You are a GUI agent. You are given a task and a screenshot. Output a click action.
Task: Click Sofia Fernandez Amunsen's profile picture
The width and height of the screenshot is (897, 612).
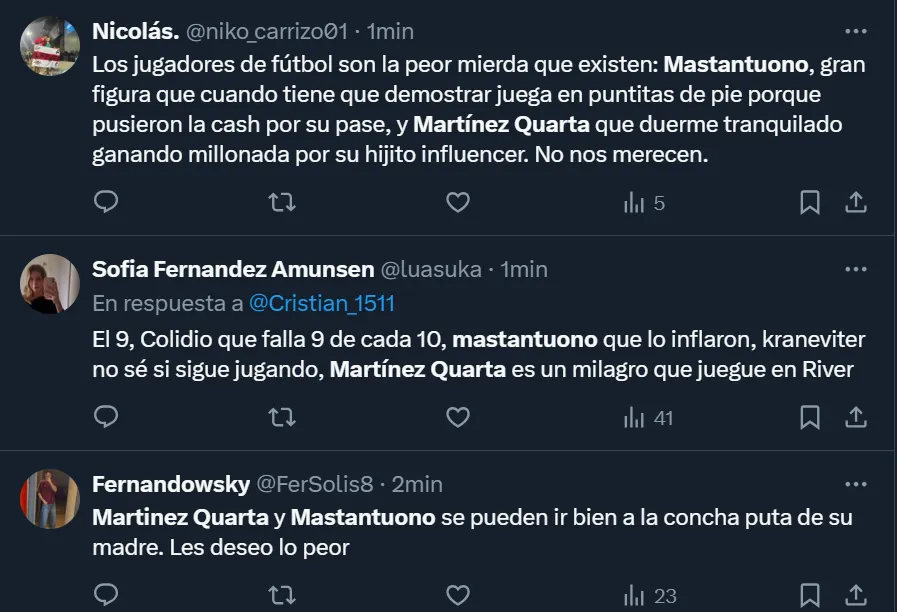[50, 284]
